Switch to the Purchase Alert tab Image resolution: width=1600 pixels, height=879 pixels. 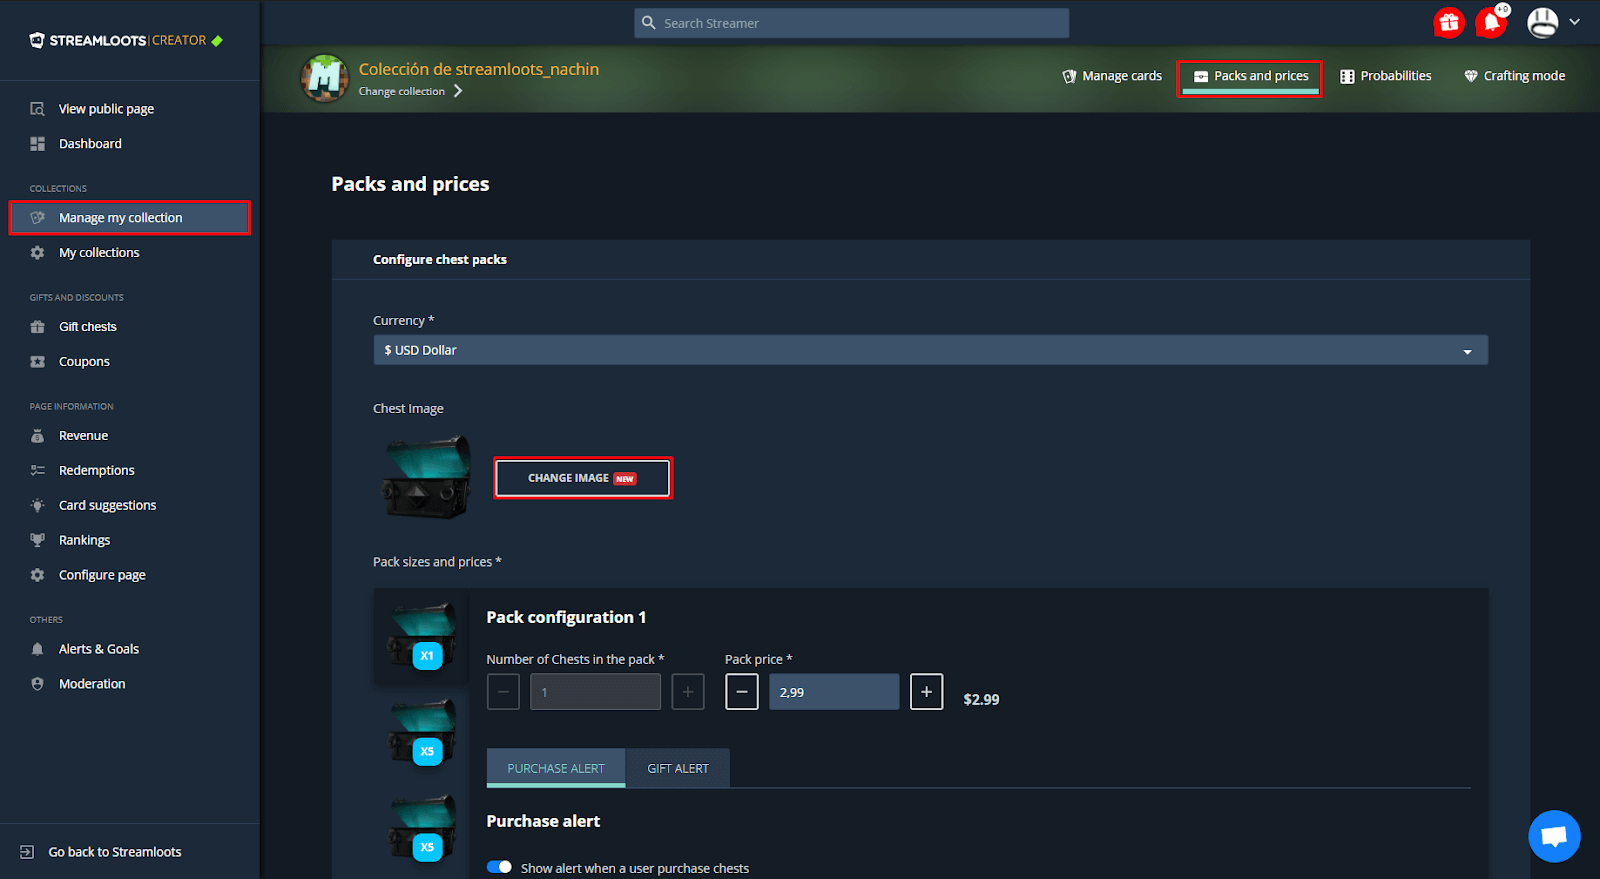tap(556, 768)
